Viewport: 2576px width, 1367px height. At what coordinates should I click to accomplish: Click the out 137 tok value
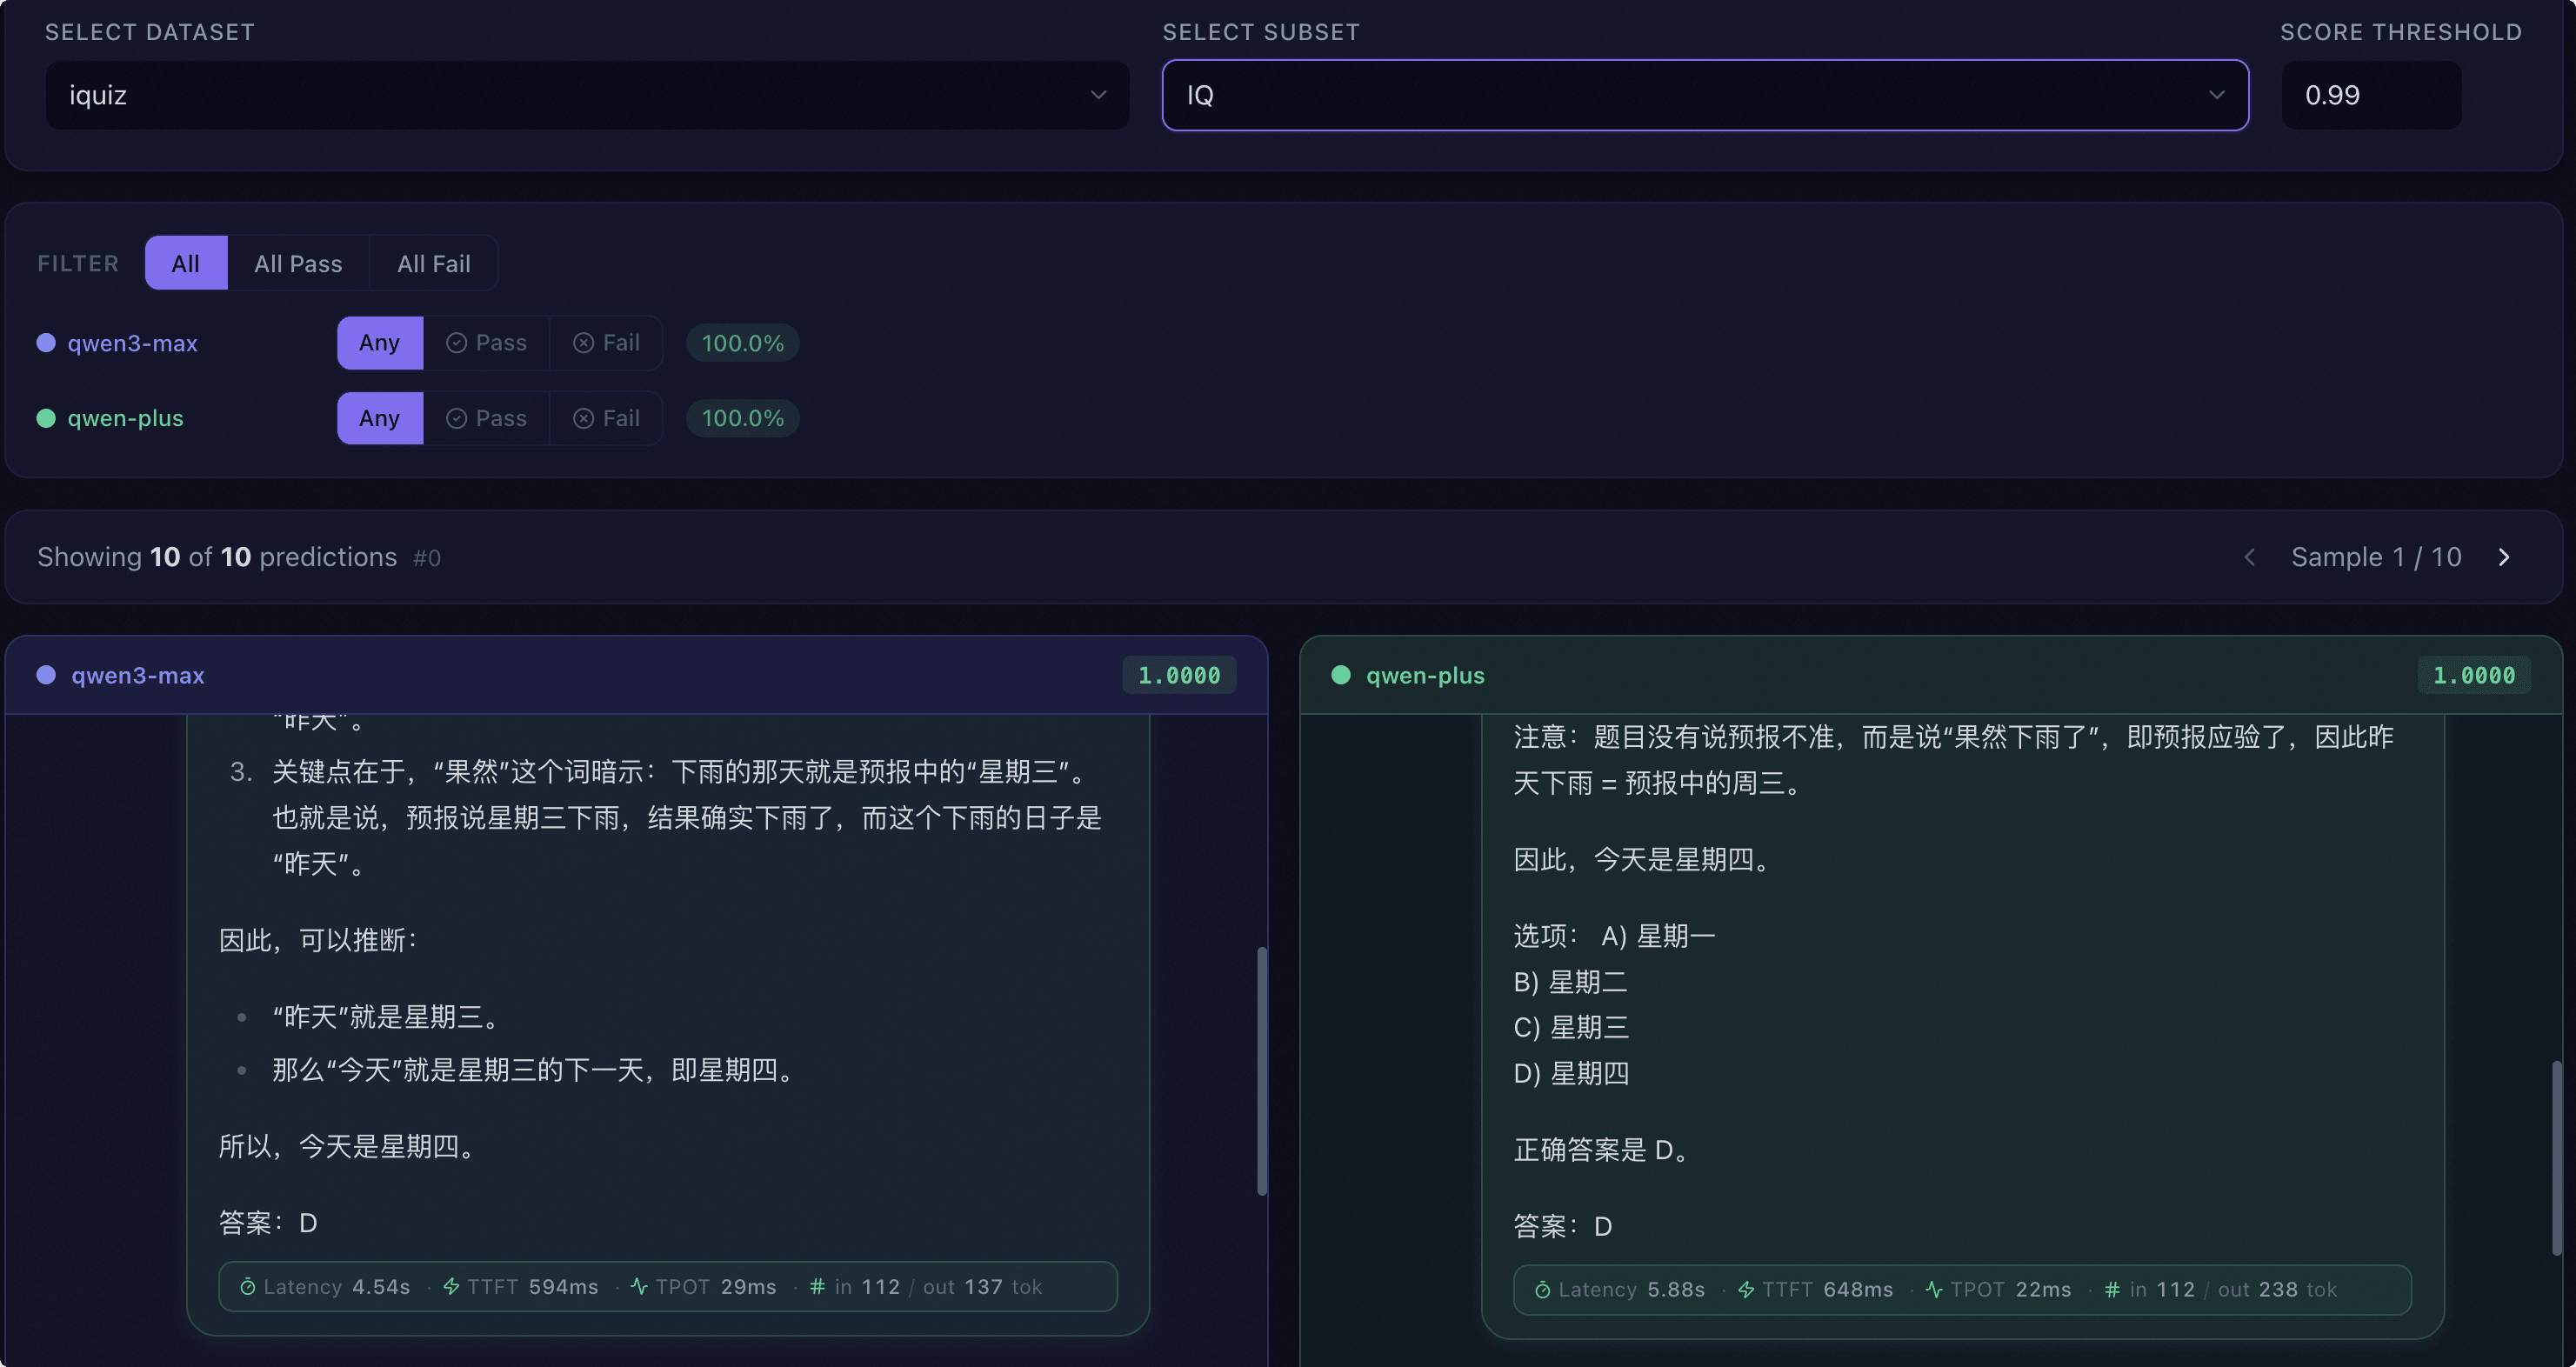(982, 1287)
